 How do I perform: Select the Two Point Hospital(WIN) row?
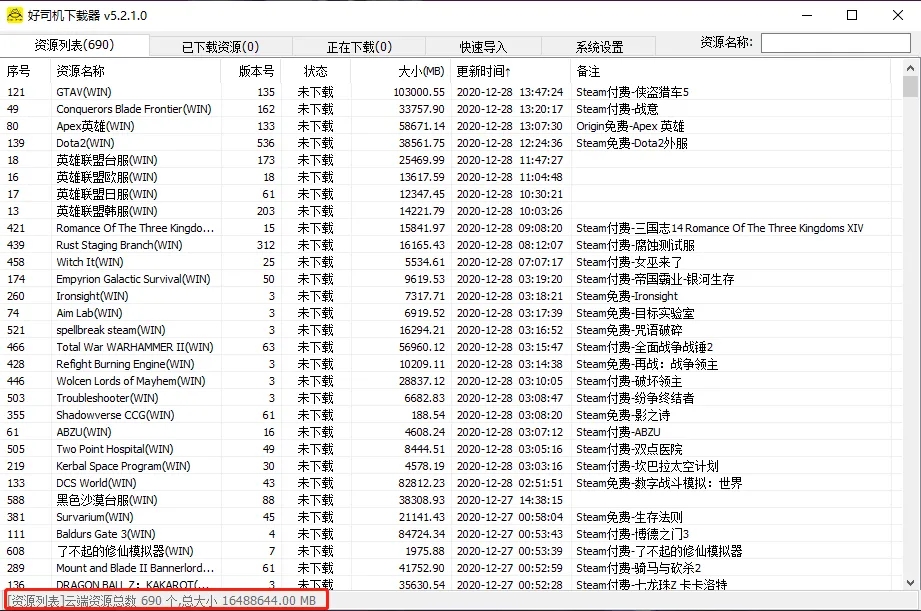pos(451,450)
